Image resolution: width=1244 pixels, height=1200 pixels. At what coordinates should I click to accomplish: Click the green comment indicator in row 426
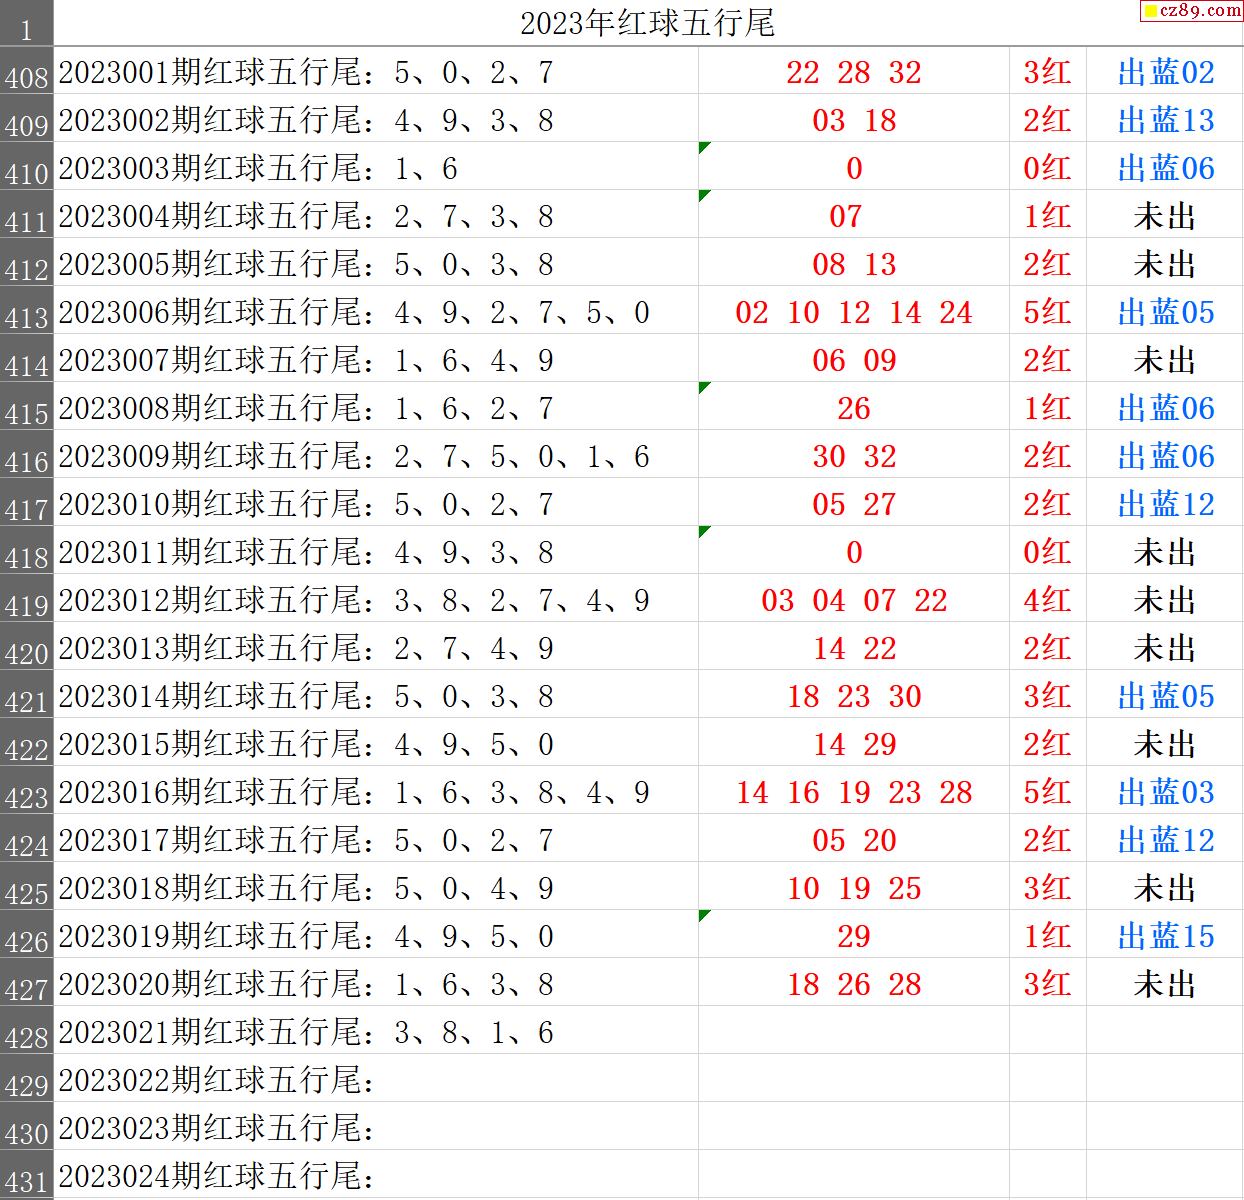(703, 915)
